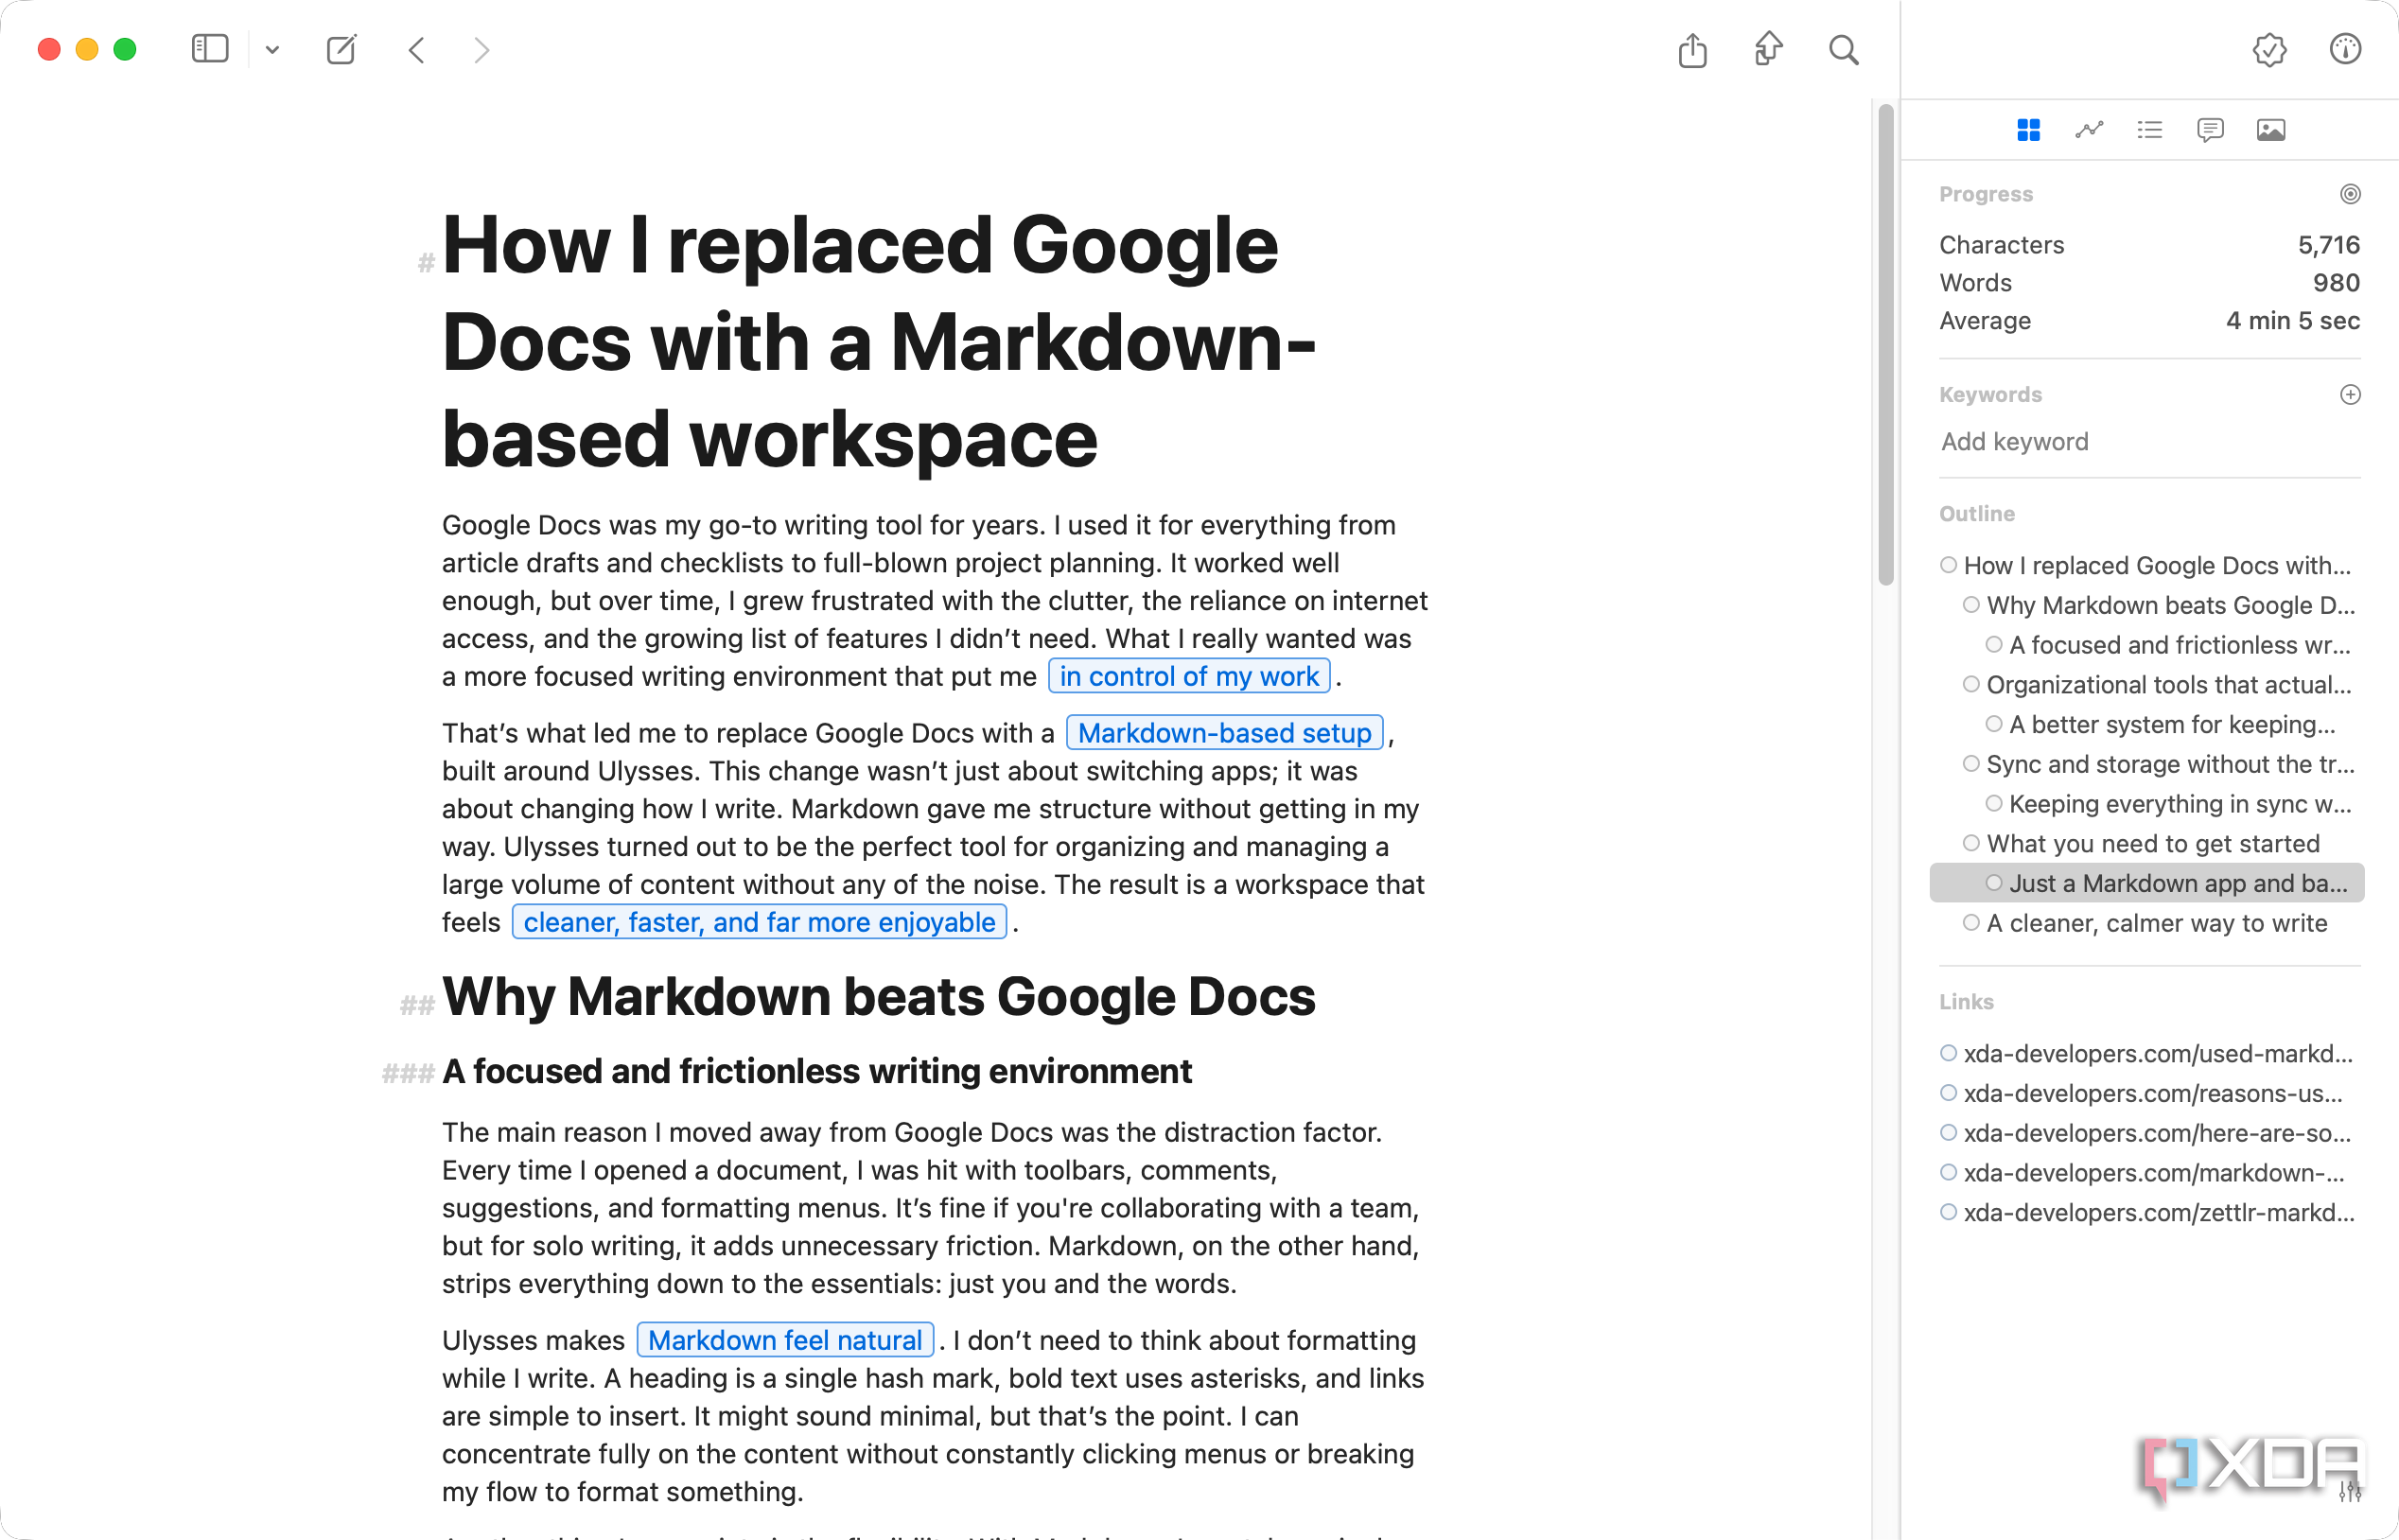This screenshot has width=2399, height=1540.
Task: Click 'cleaner, faster, and far more enjoyable' link
Action: 759,923
